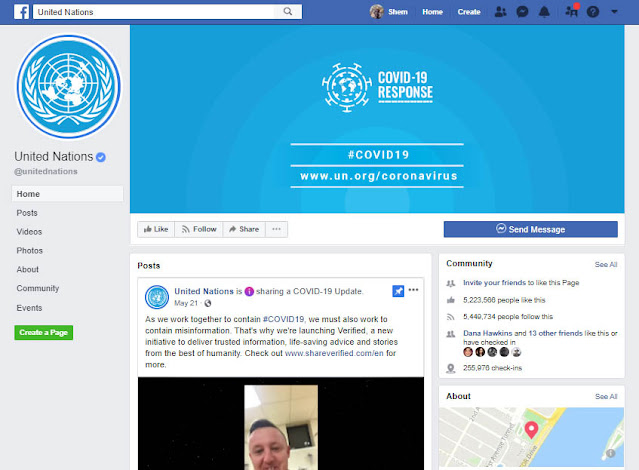Click first friend avatar in Community panel
The width and height of the screenshot is (639, 470).
[468, 352]
